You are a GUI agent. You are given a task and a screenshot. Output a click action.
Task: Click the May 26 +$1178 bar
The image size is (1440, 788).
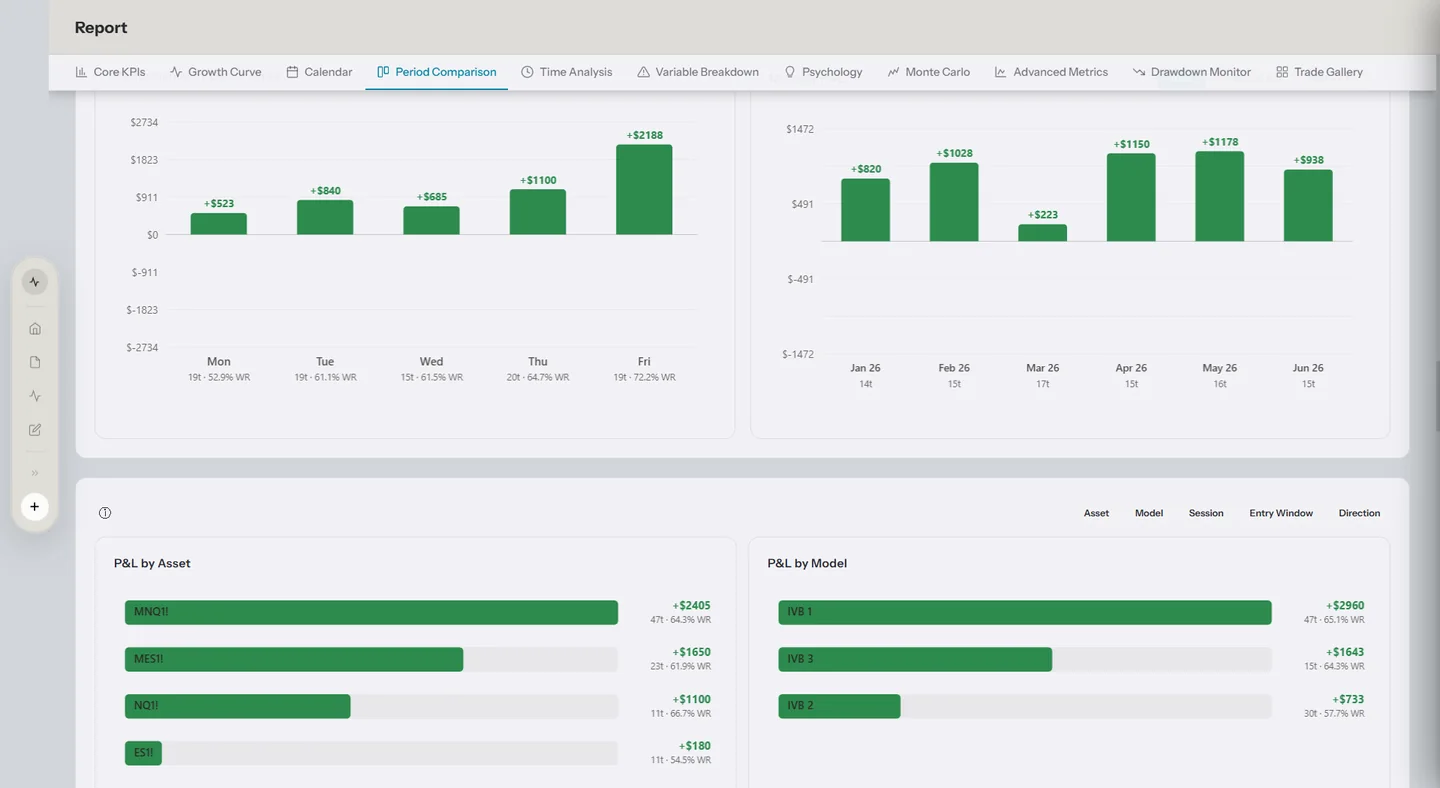1220,196
